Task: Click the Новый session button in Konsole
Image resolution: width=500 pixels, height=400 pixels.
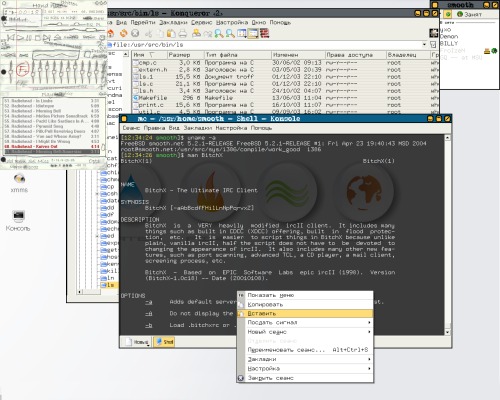Action: (137, 342)
